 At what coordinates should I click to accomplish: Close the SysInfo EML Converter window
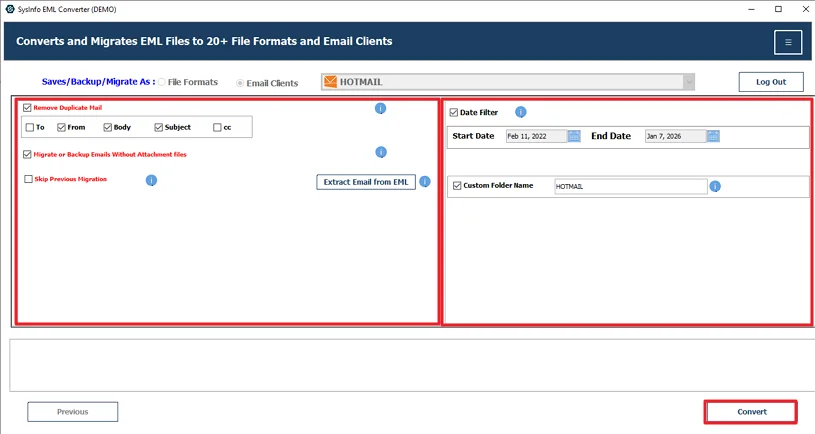pos(805,9)
